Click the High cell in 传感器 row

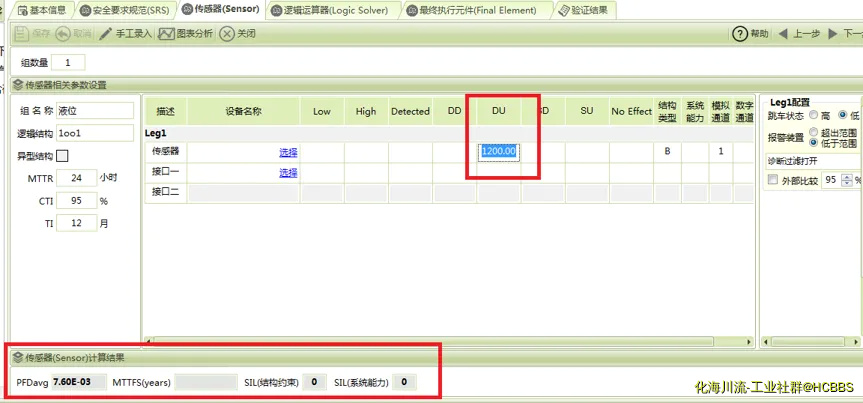click(366, 152)
